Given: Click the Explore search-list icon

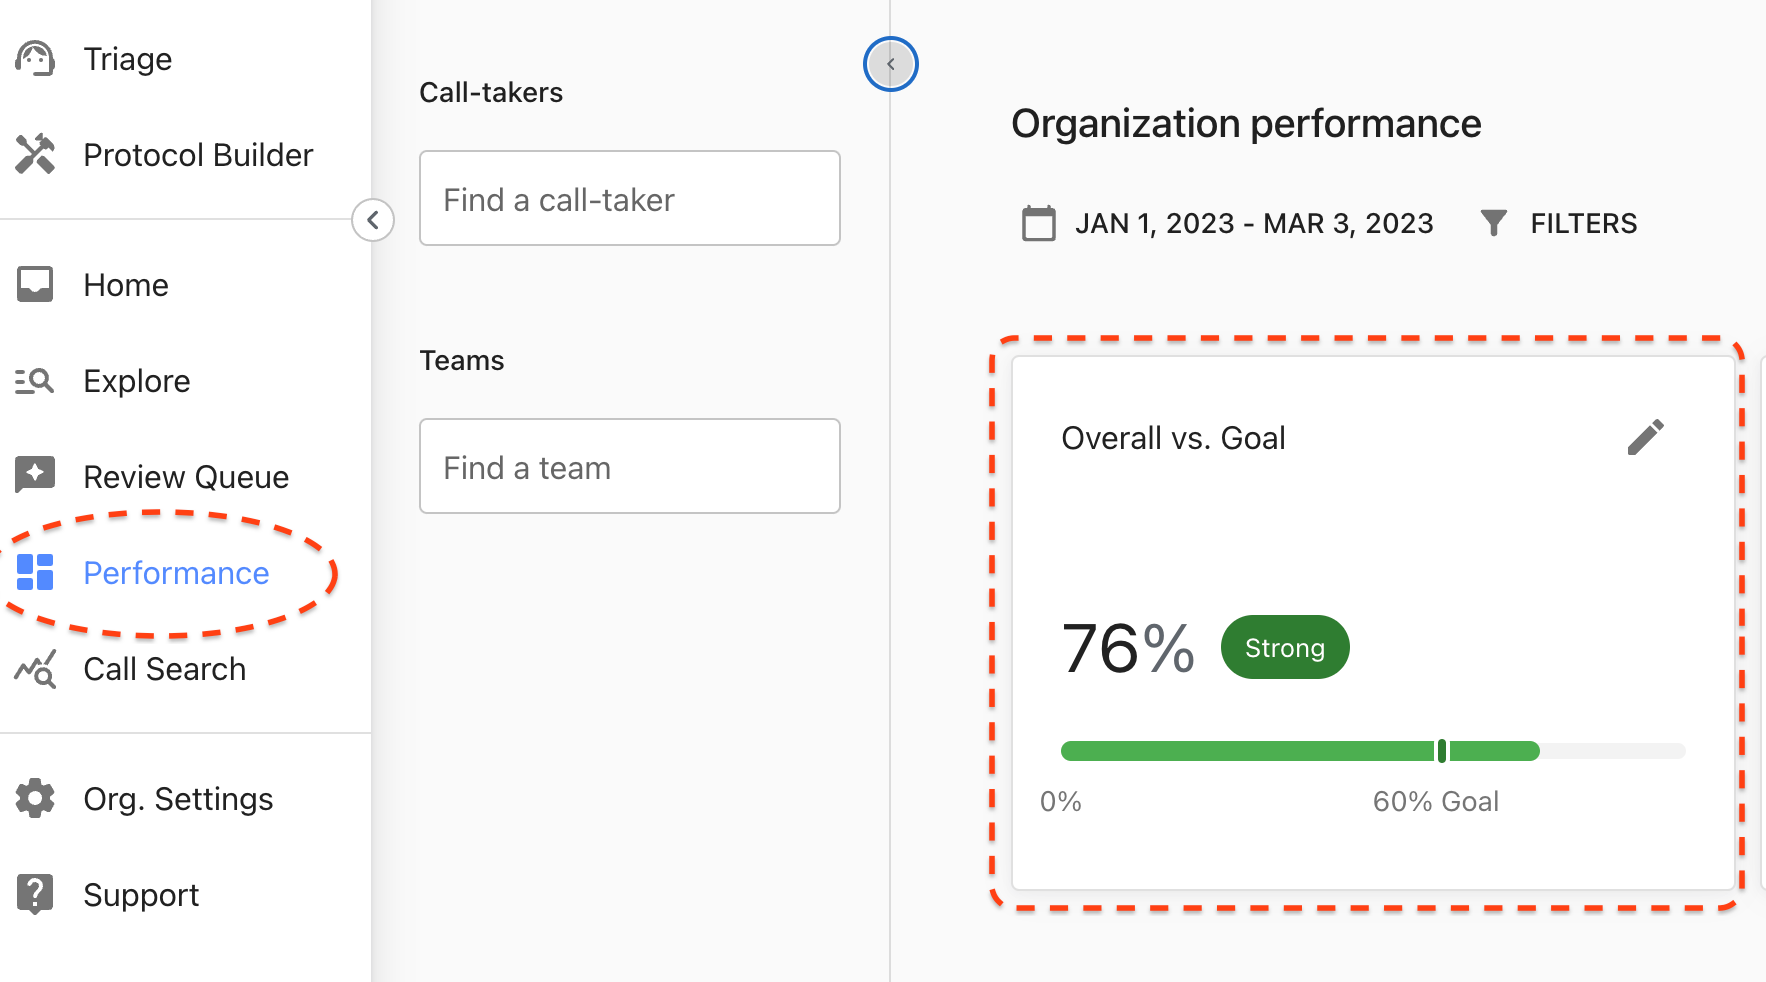Looking at the screenshot, I should (x=35, y=381).
